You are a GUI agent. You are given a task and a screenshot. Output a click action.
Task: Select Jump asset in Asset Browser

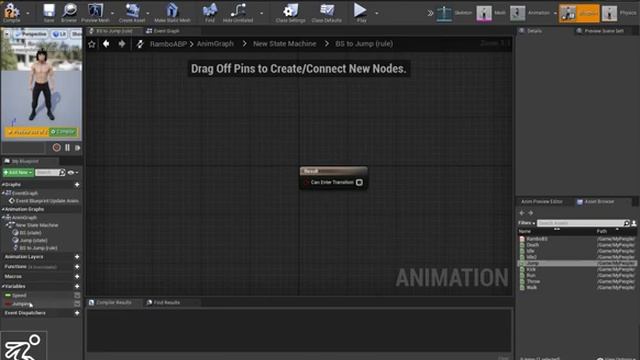tap(577, 264)
